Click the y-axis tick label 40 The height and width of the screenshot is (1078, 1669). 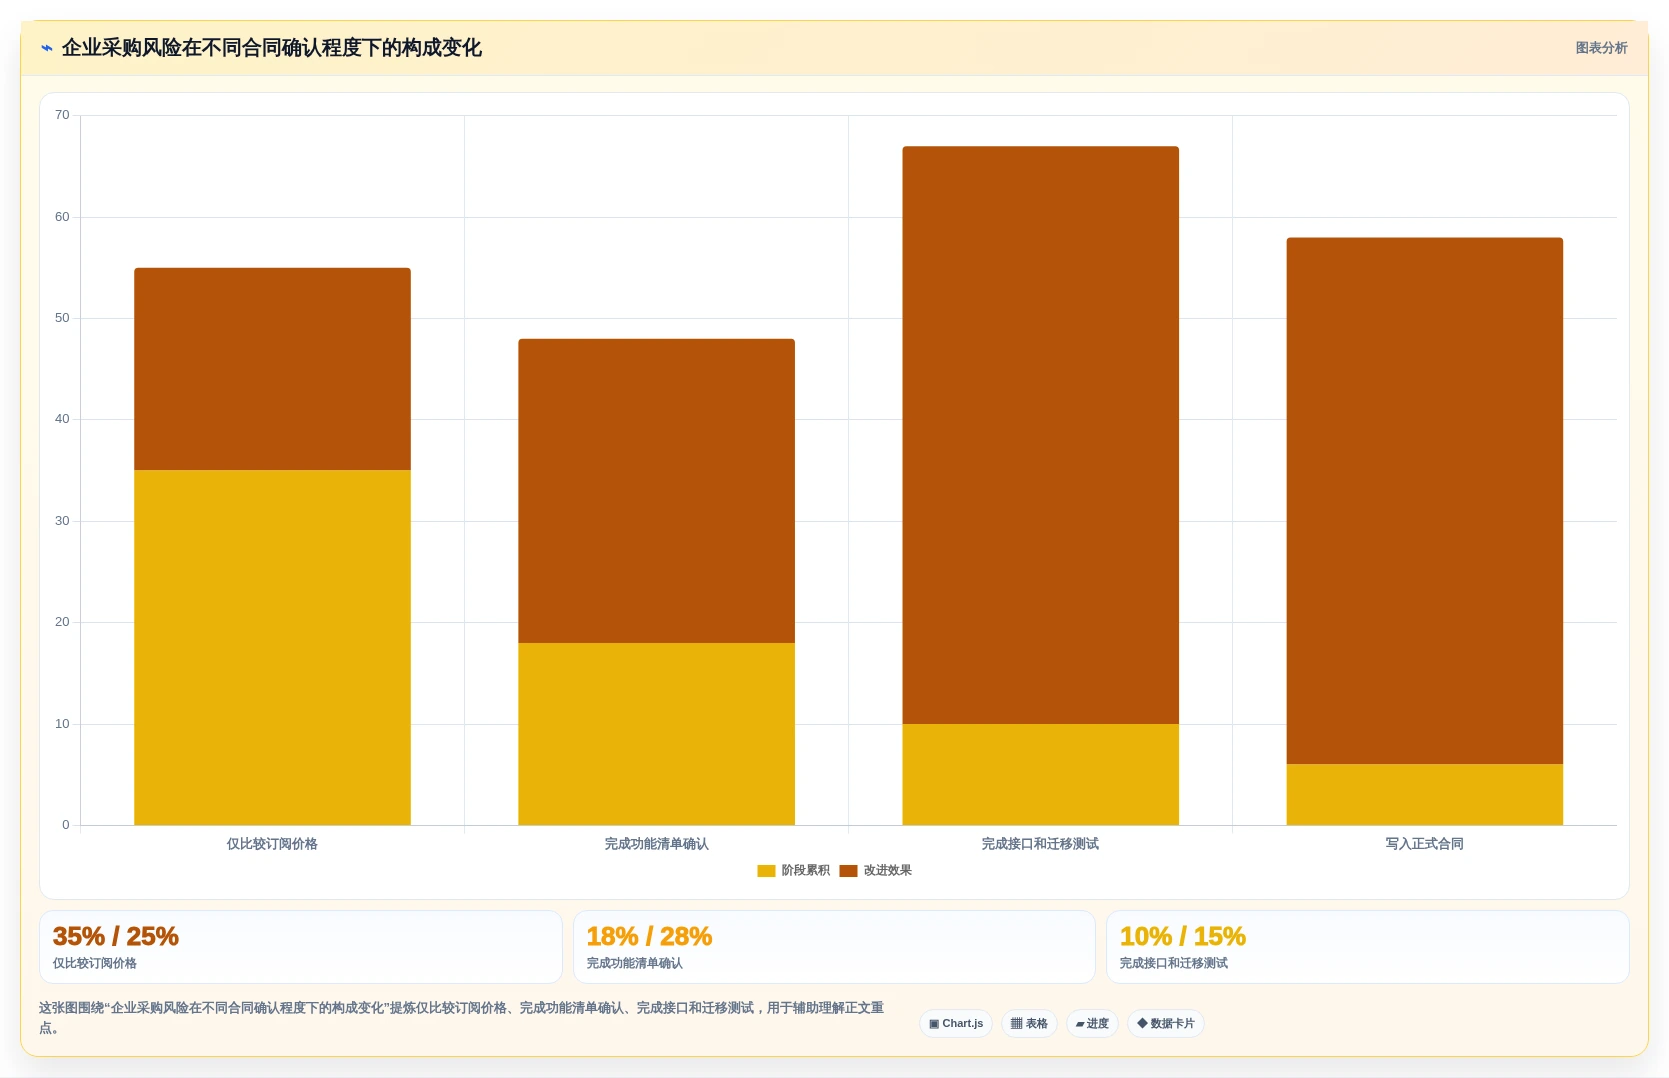(62, 419)
